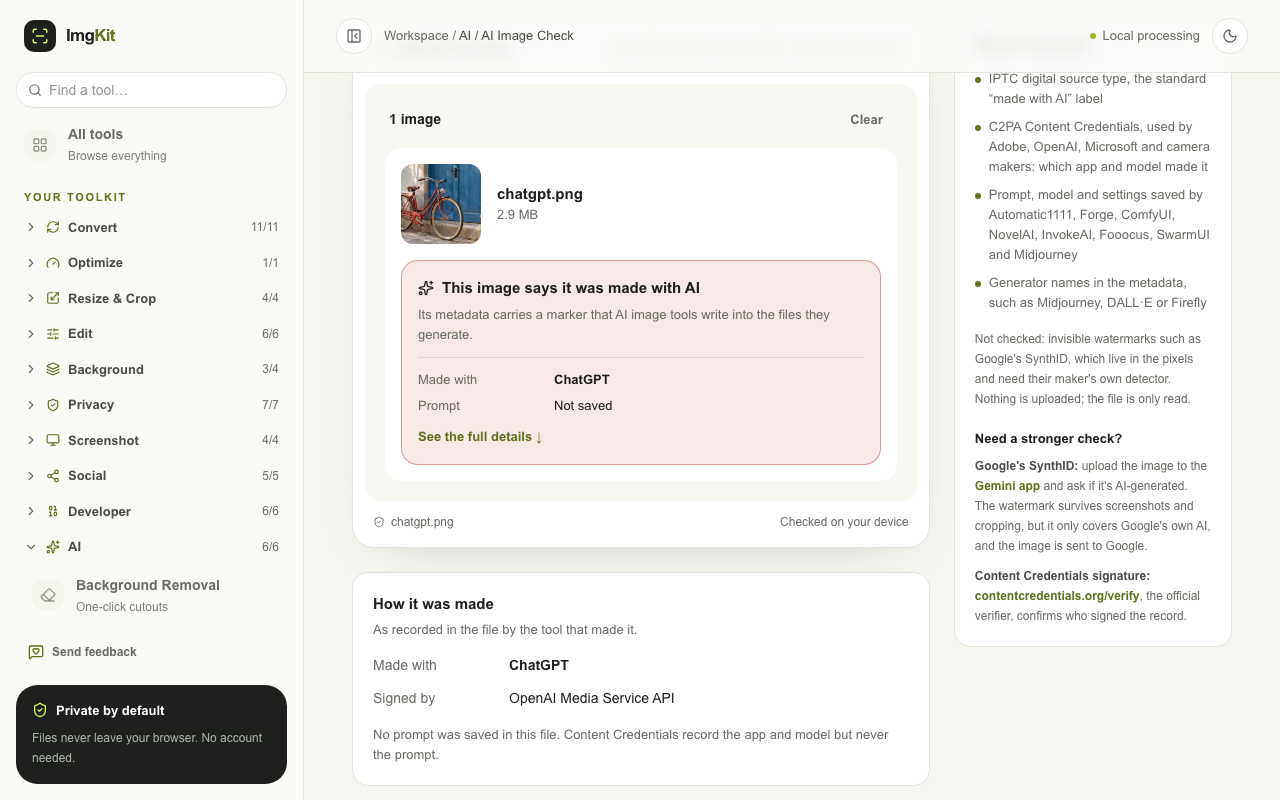Click the All tools grid icon
Image resolution: width=1280 pixels, height=800 pixels.
tap(40, 145)
